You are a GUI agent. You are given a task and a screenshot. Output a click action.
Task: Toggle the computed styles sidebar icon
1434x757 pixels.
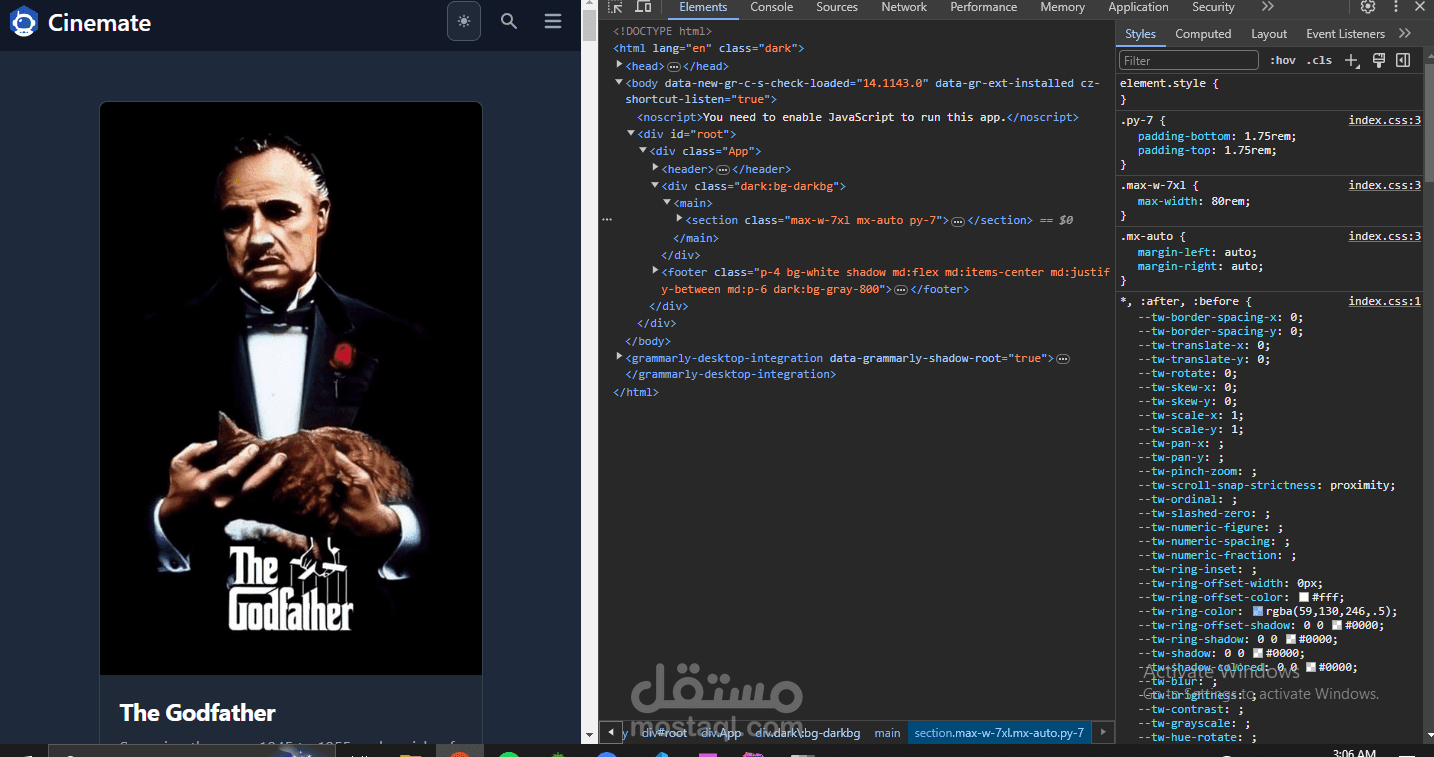click(1403, 60)
